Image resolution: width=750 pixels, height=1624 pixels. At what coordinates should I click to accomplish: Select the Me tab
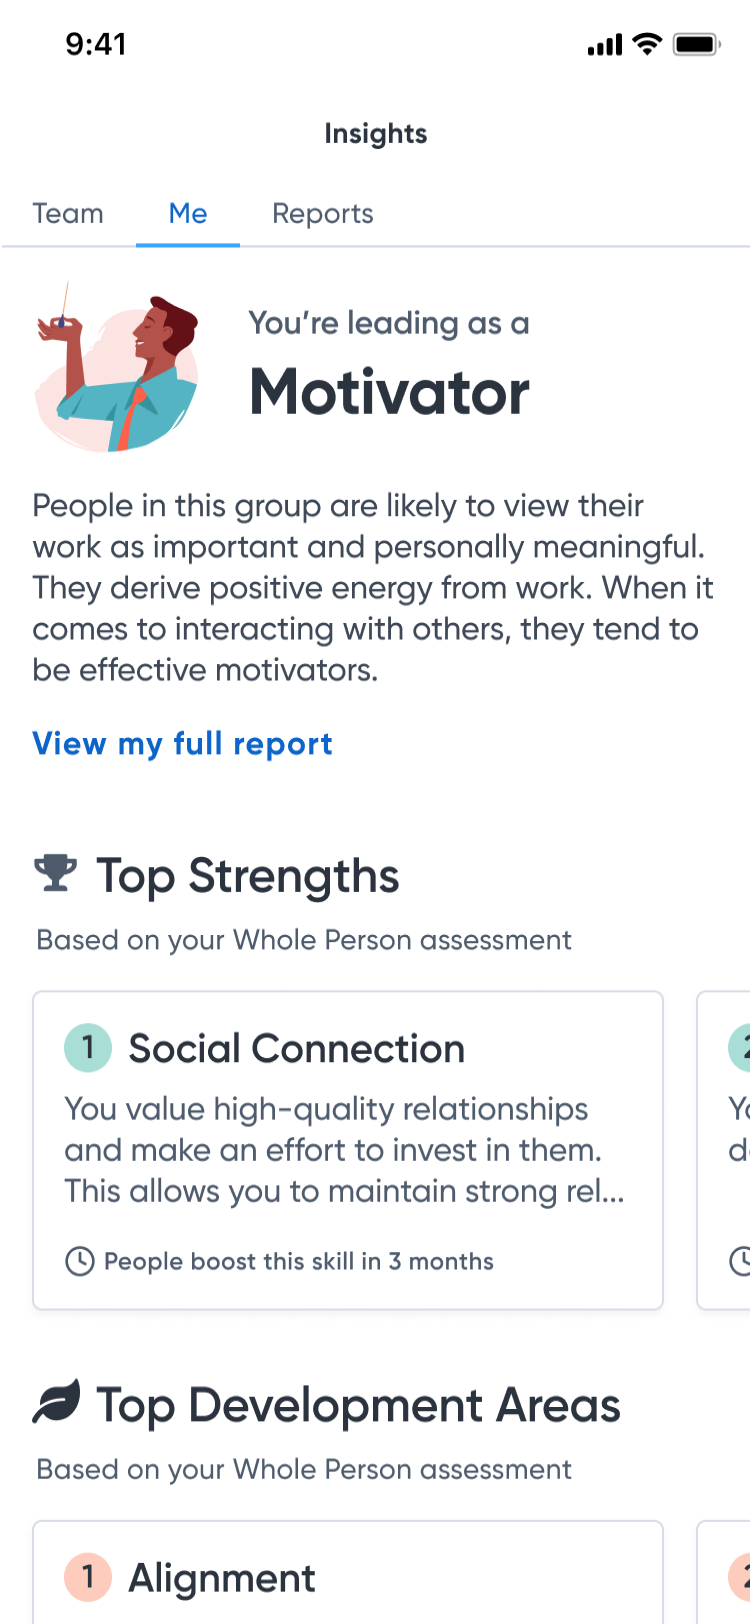coord(188,214)
